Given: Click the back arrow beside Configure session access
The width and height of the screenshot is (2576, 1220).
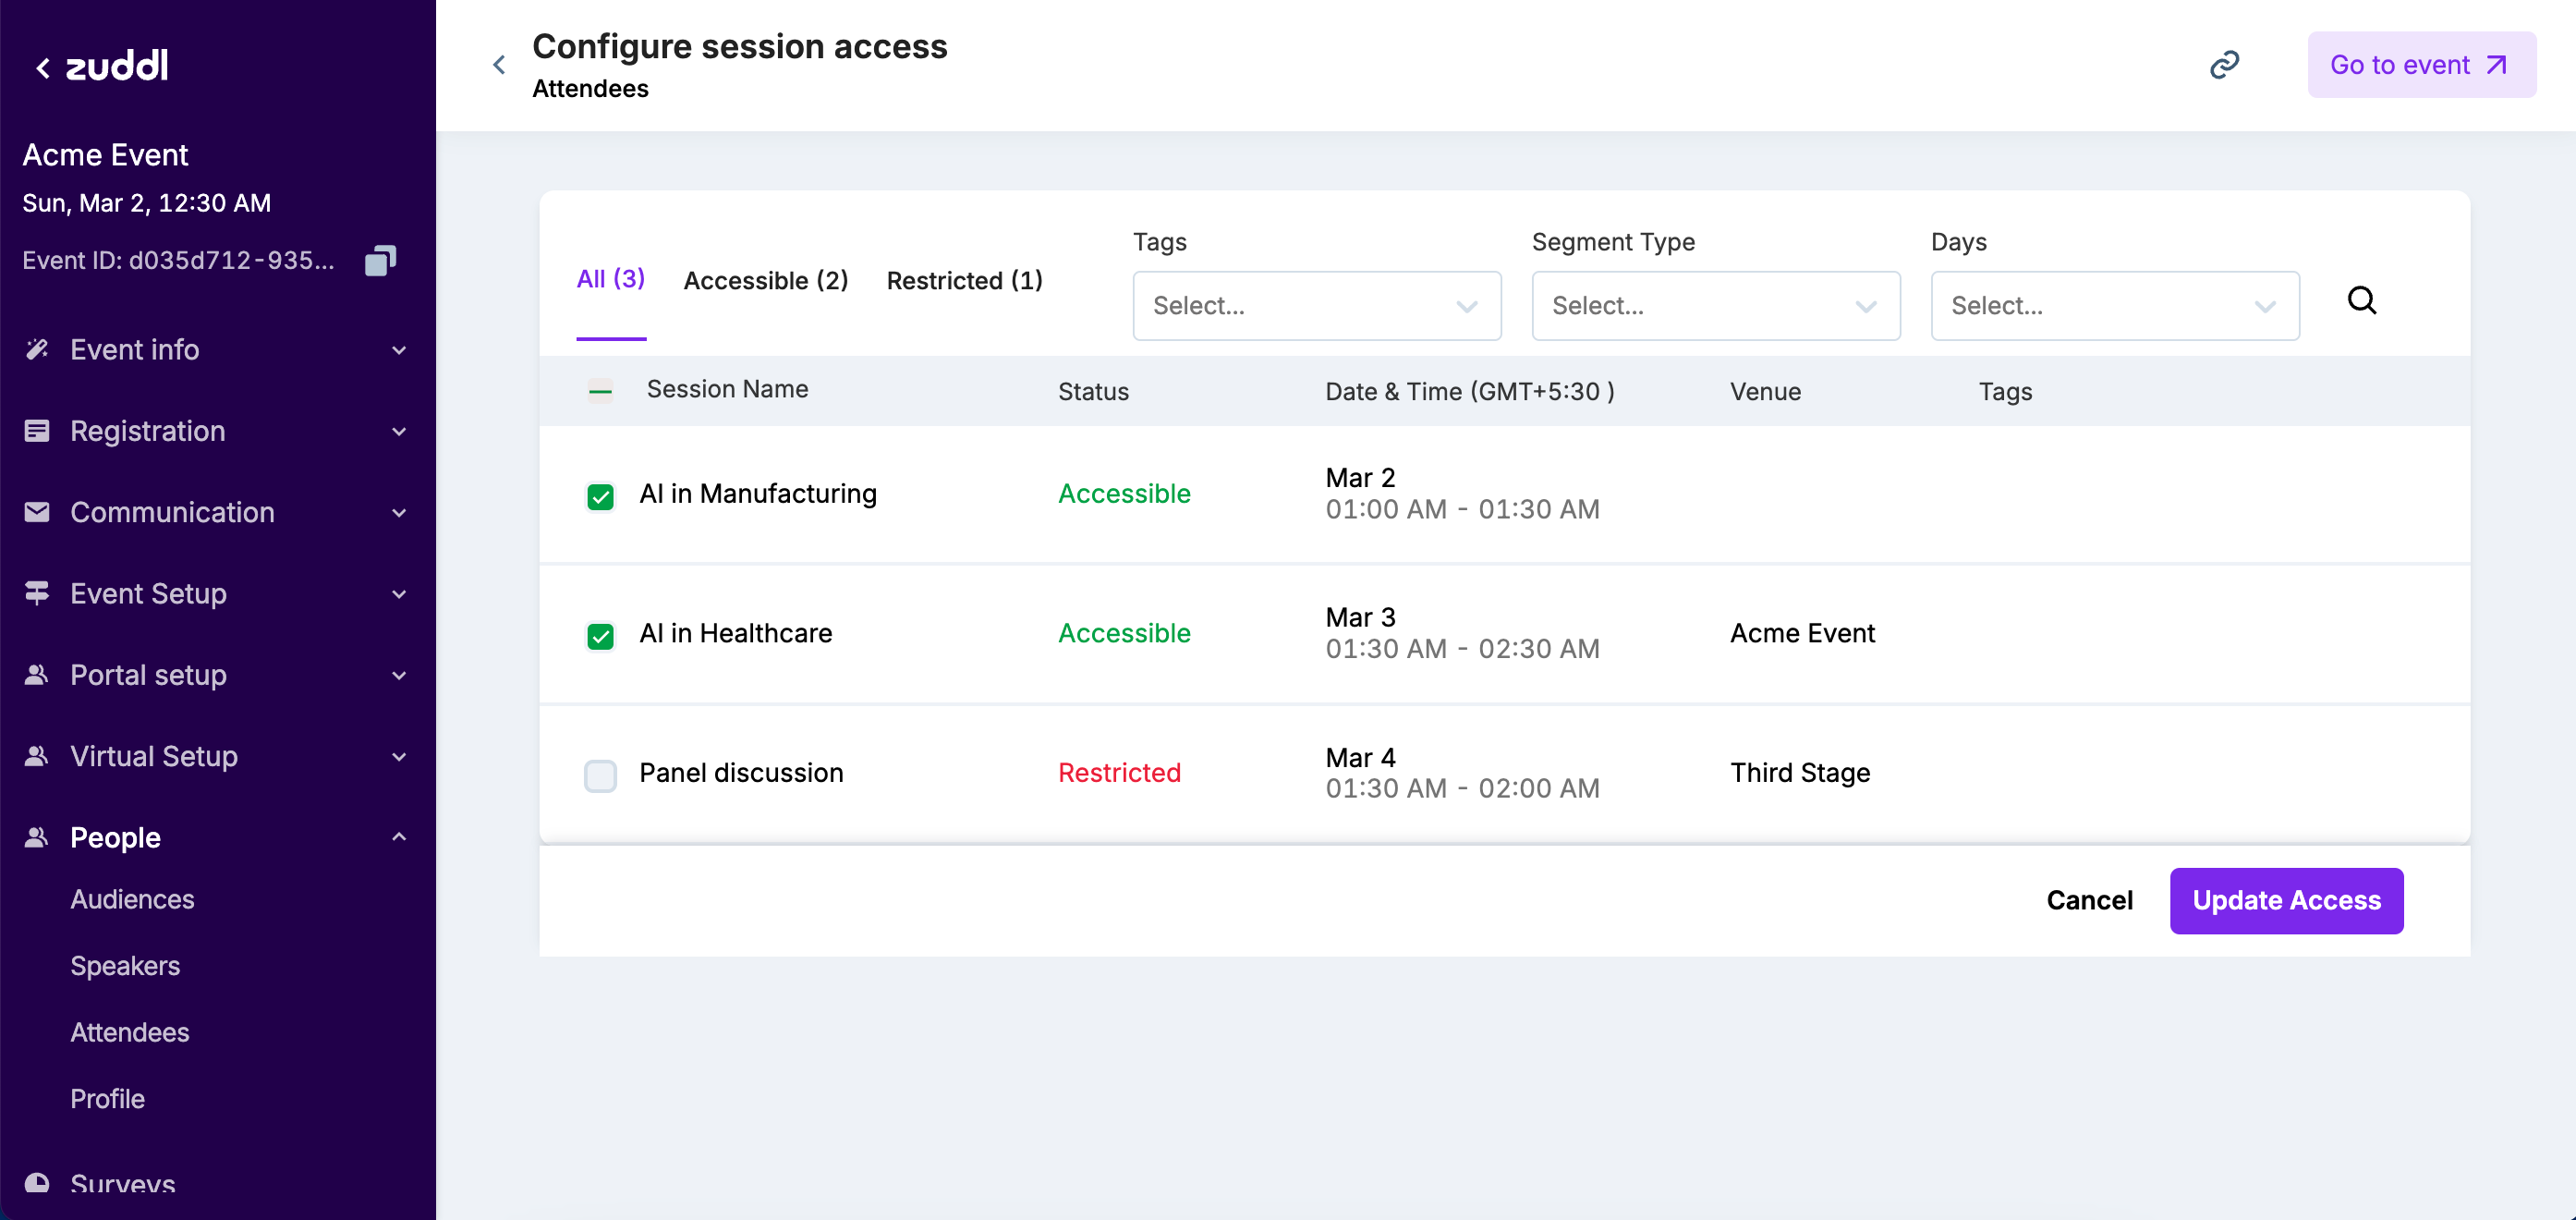Looking at the screenshot, I should pos(499,65).
